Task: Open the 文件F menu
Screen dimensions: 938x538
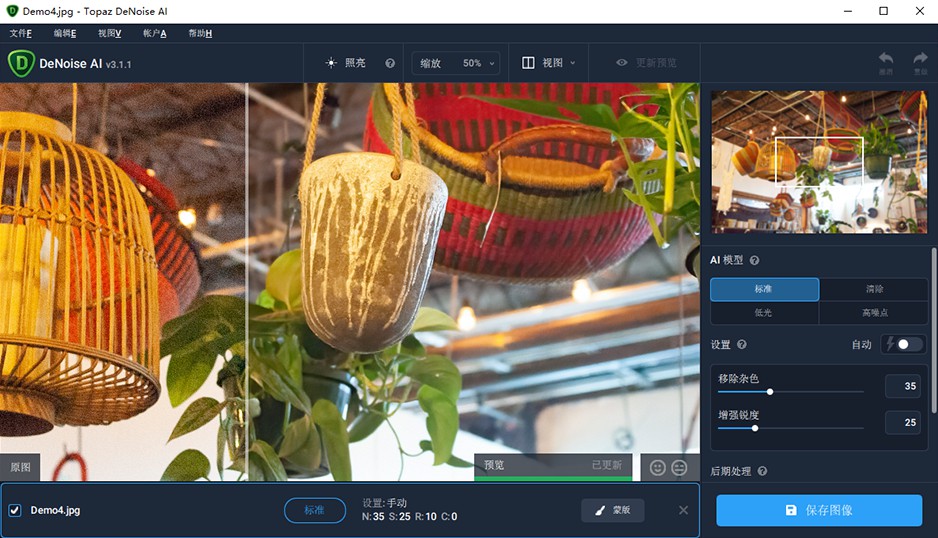Action: point(21,34)
